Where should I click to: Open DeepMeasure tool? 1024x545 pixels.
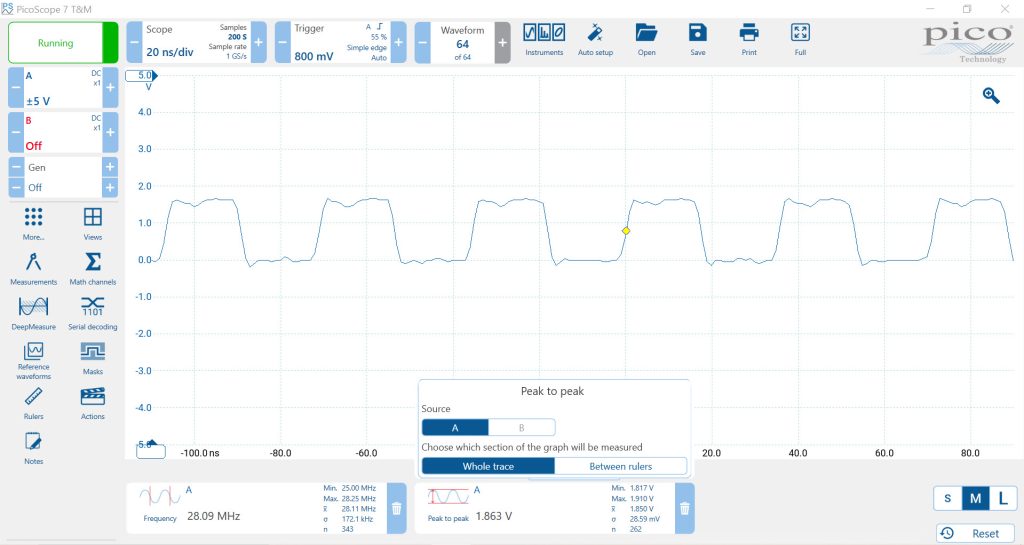tap(34, 311)
